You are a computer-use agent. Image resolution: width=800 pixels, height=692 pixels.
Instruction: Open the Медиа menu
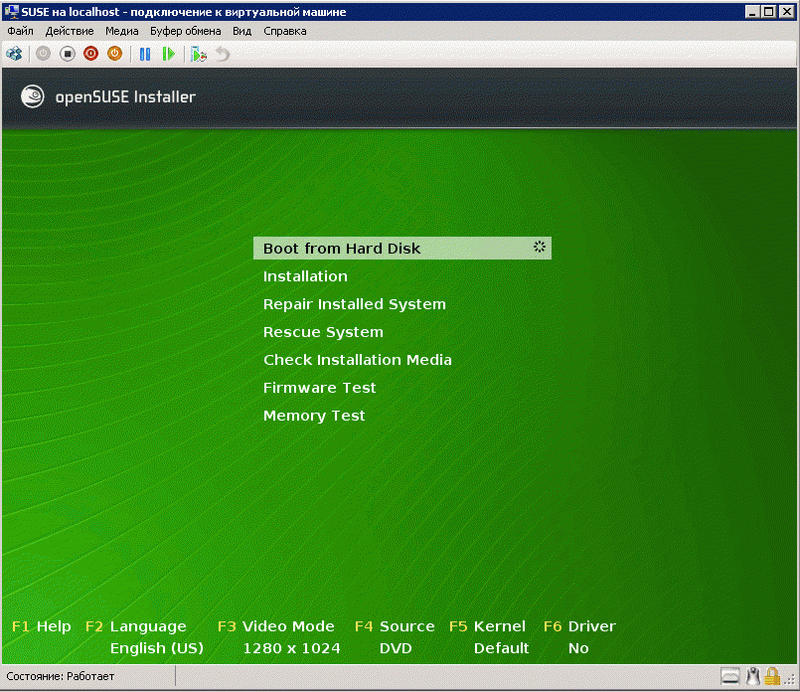121,31
